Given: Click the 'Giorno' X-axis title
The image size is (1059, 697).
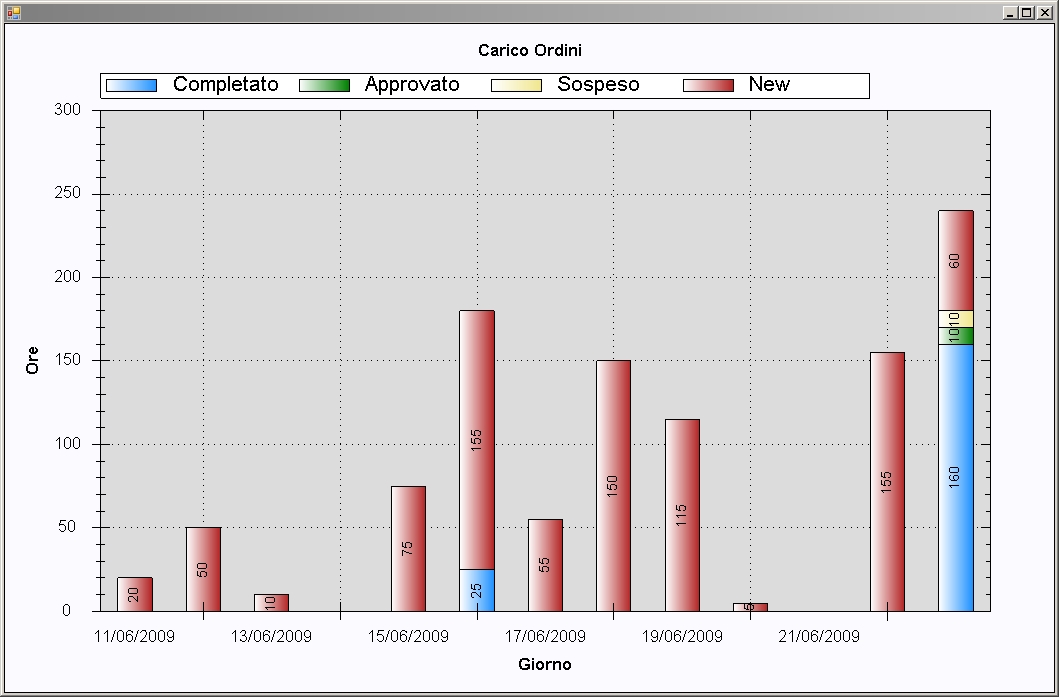Looking at the screenshot, I should coord(545,665).
